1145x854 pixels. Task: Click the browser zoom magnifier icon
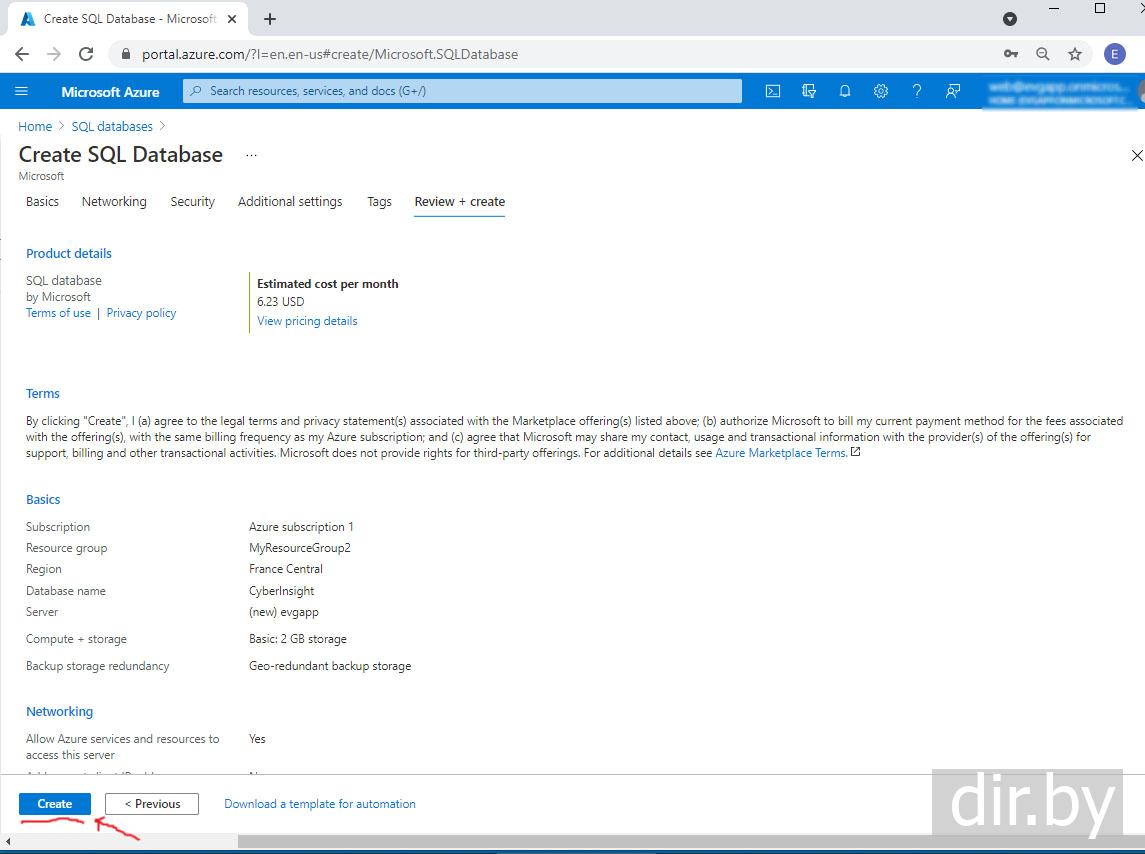click(1043, 54)
